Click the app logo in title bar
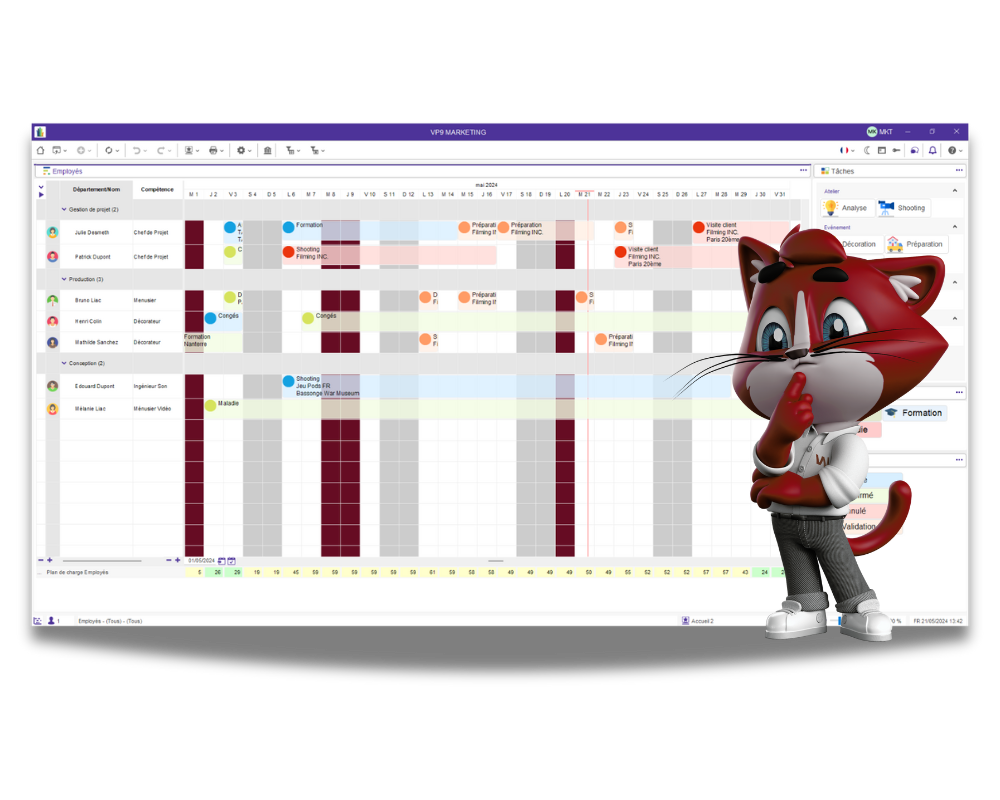Image resolution: width=1000 pixels, height=800 pixels. tap(40, 132)
